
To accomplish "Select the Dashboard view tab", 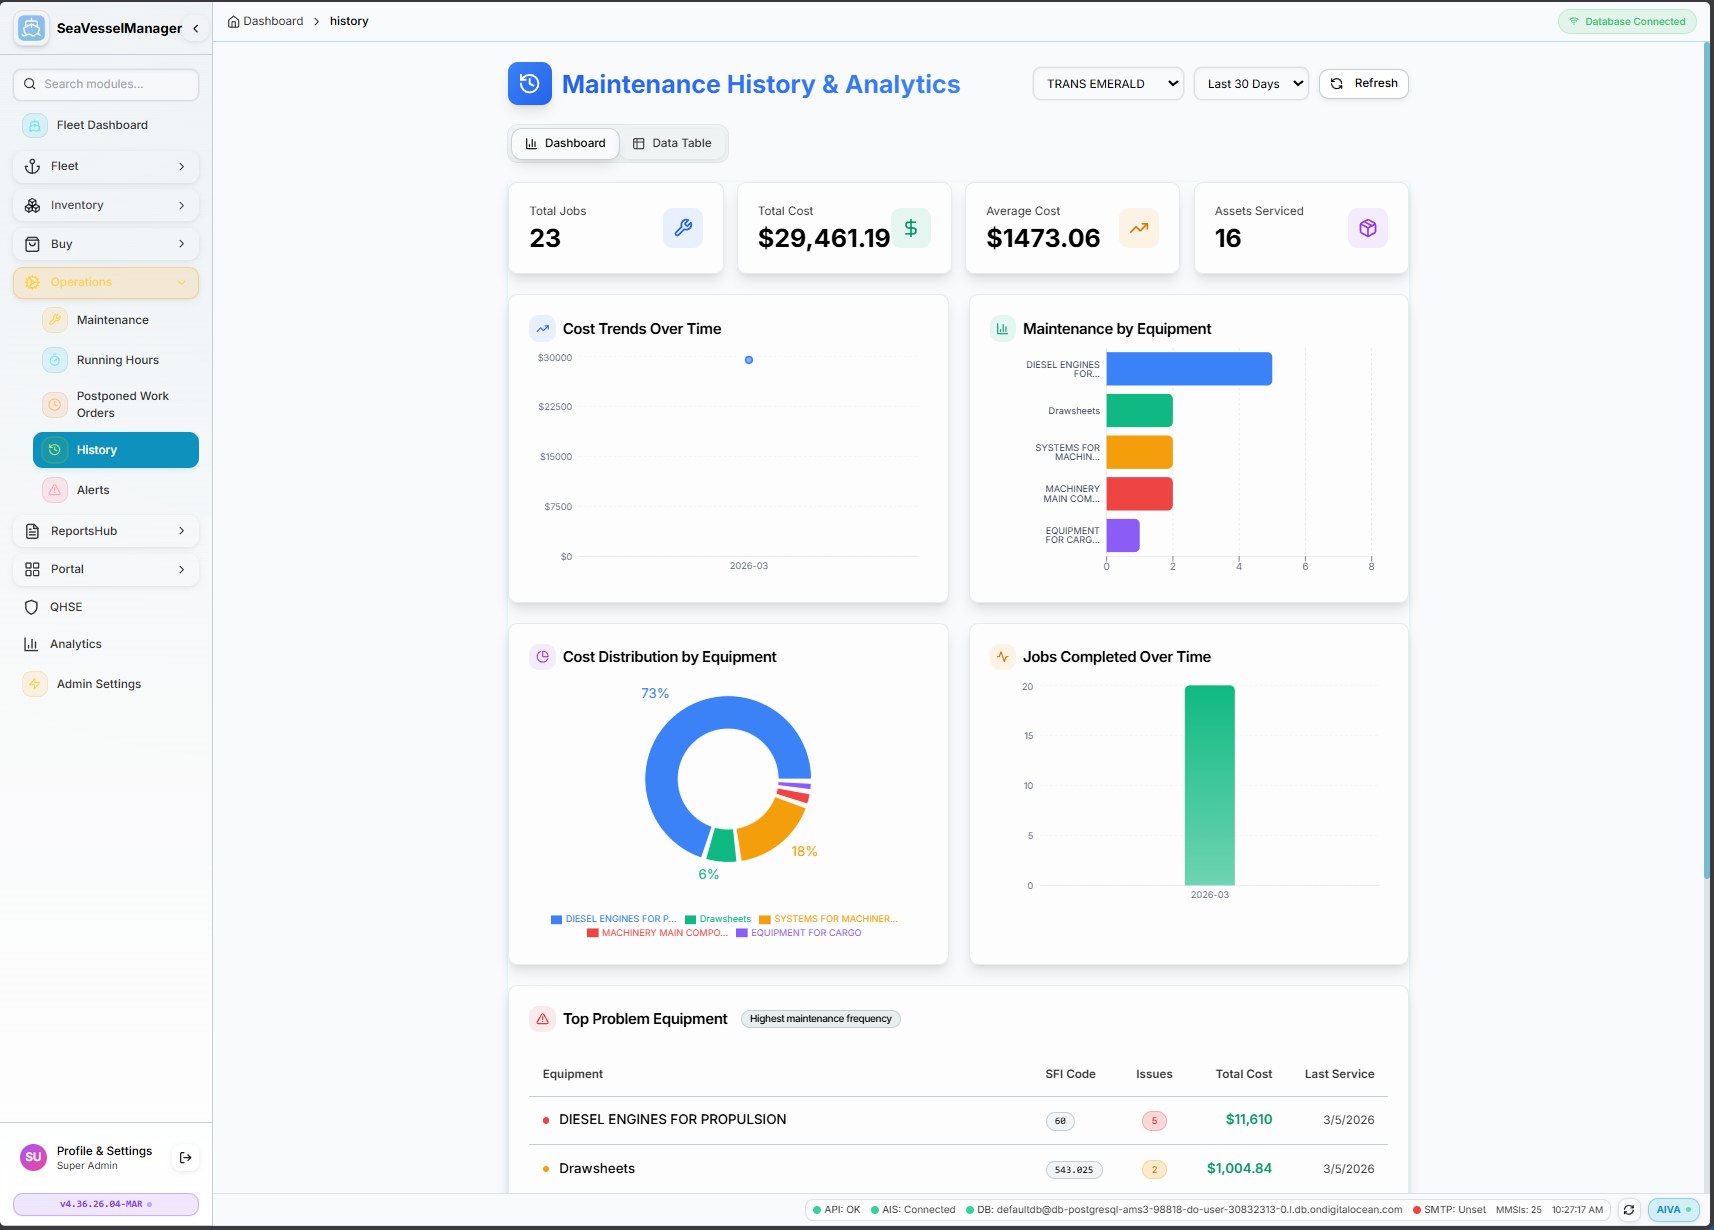I will coord(564,143).
